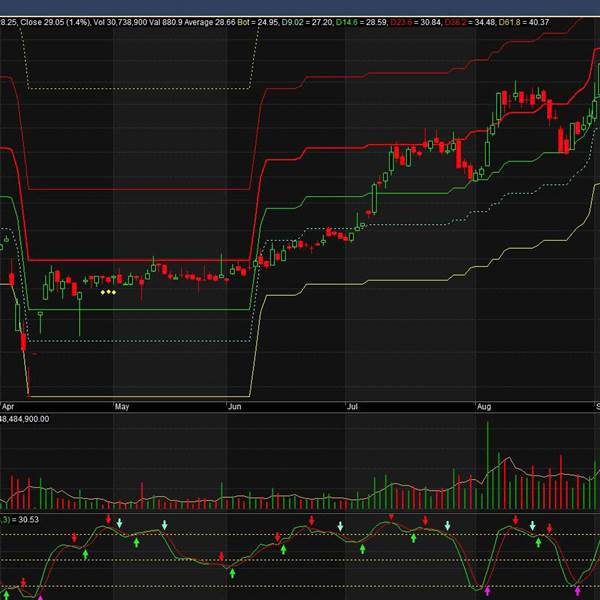Click the Bot = 24.95 level label
This screenshot has height=600, width=600.
click(x=258, y=22)
